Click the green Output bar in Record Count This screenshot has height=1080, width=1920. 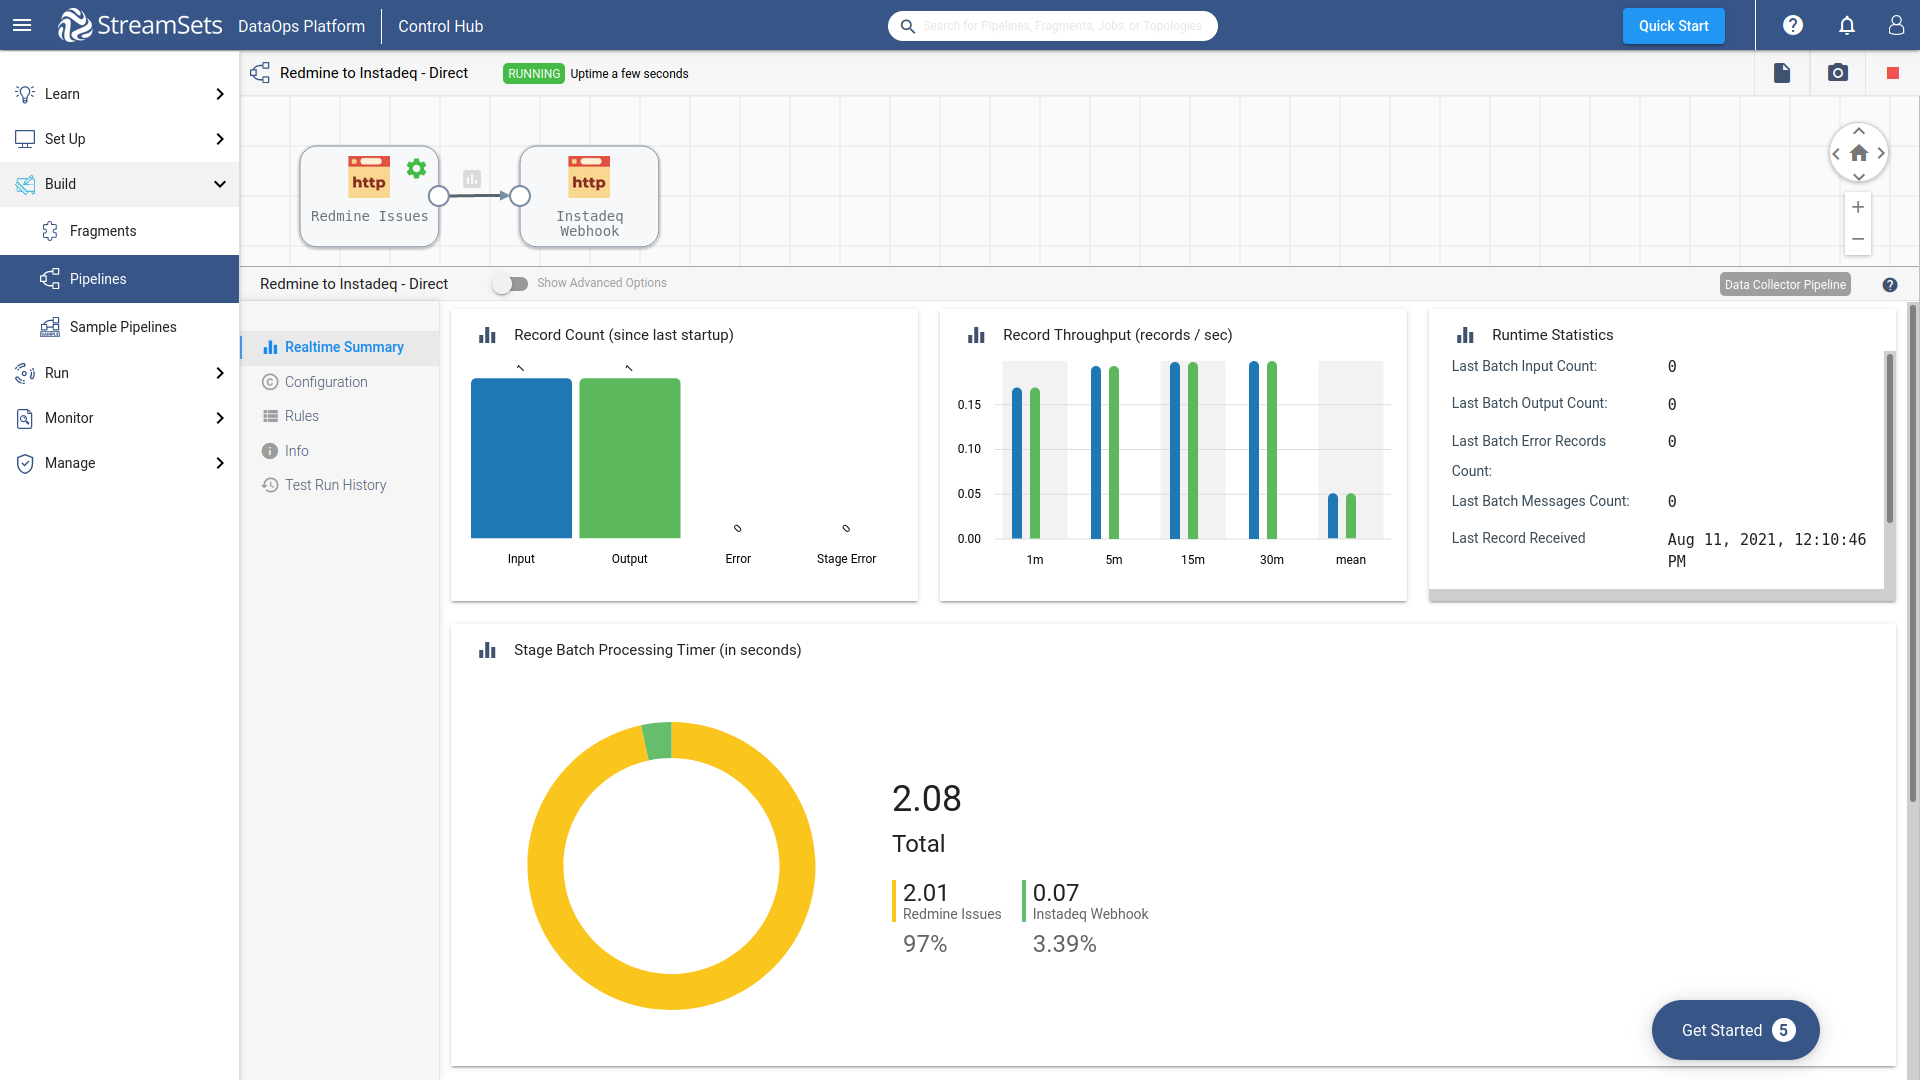coord(630,458)
